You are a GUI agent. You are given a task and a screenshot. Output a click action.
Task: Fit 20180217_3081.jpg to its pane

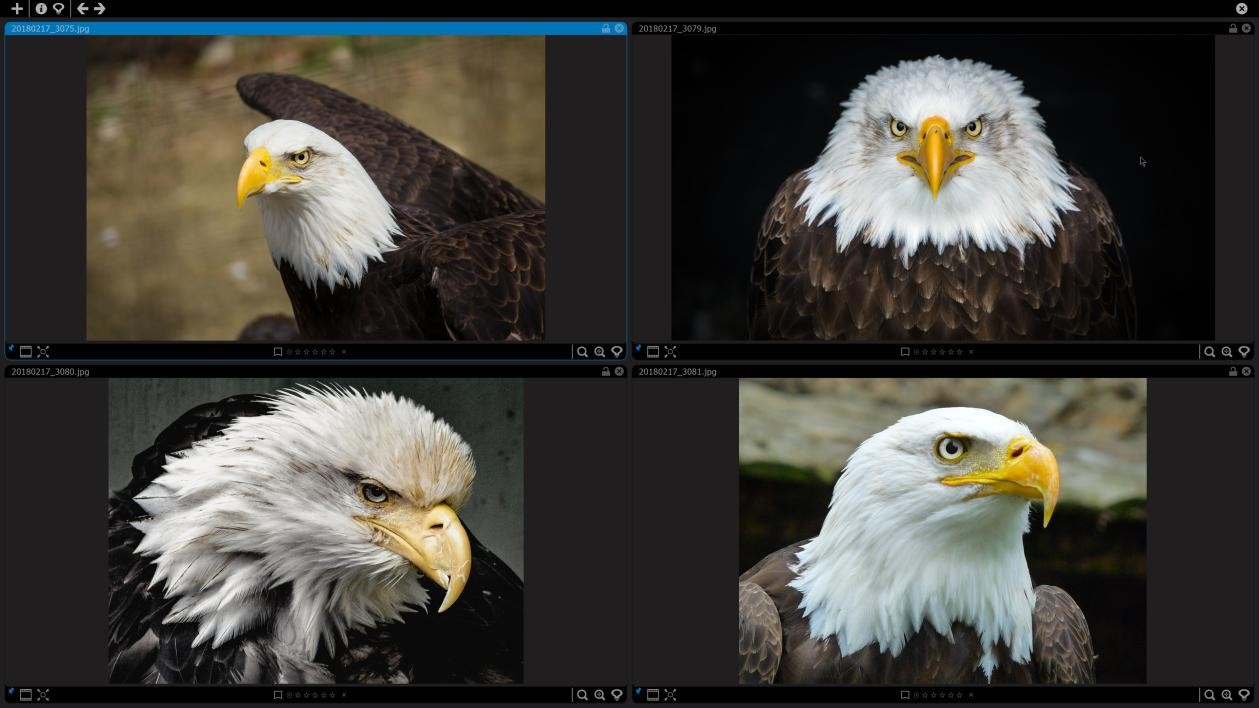click(x=670, y=695)
